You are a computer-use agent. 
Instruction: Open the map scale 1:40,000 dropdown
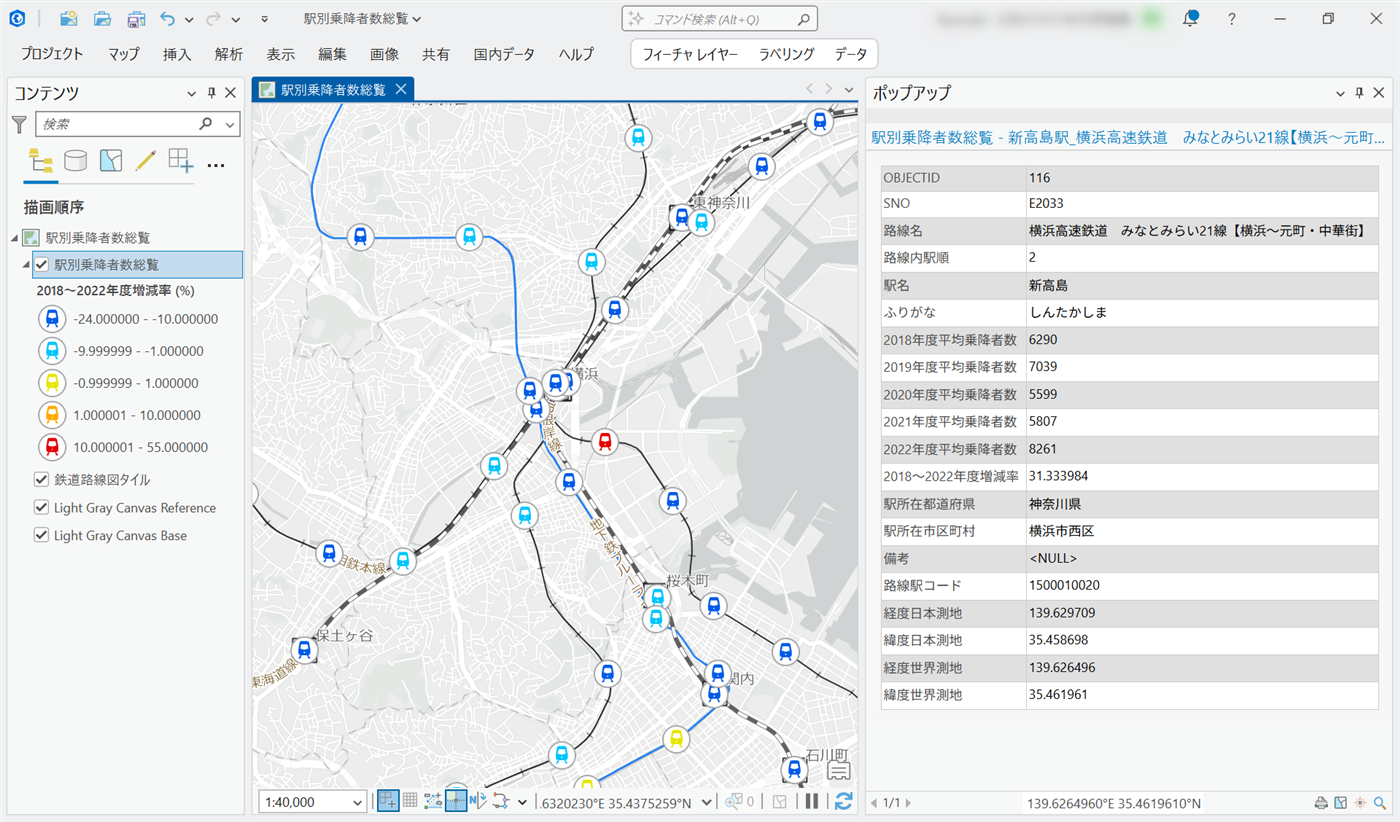point(358,802)
